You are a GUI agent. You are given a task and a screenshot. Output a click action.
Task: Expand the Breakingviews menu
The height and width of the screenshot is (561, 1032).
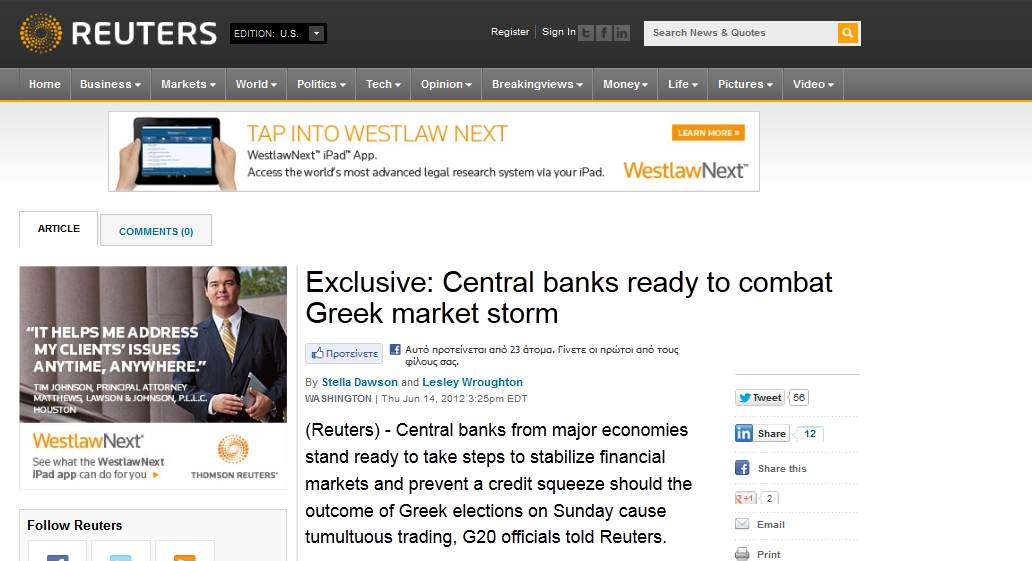pyautogui.click(x=537, y=84)
